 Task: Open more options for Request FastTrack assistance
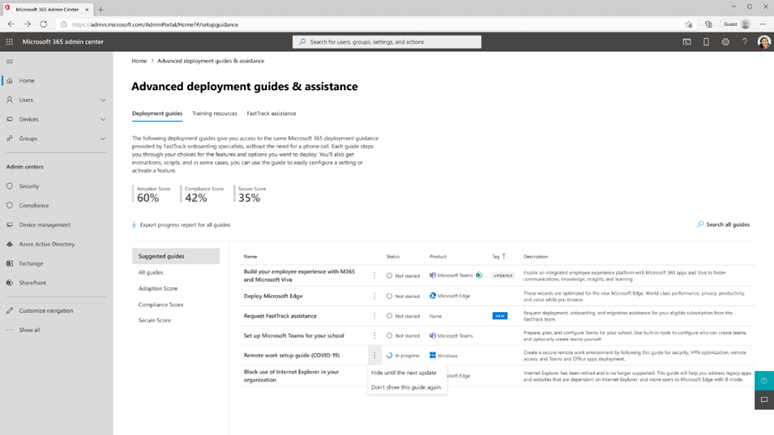click(x=374, y=316)
